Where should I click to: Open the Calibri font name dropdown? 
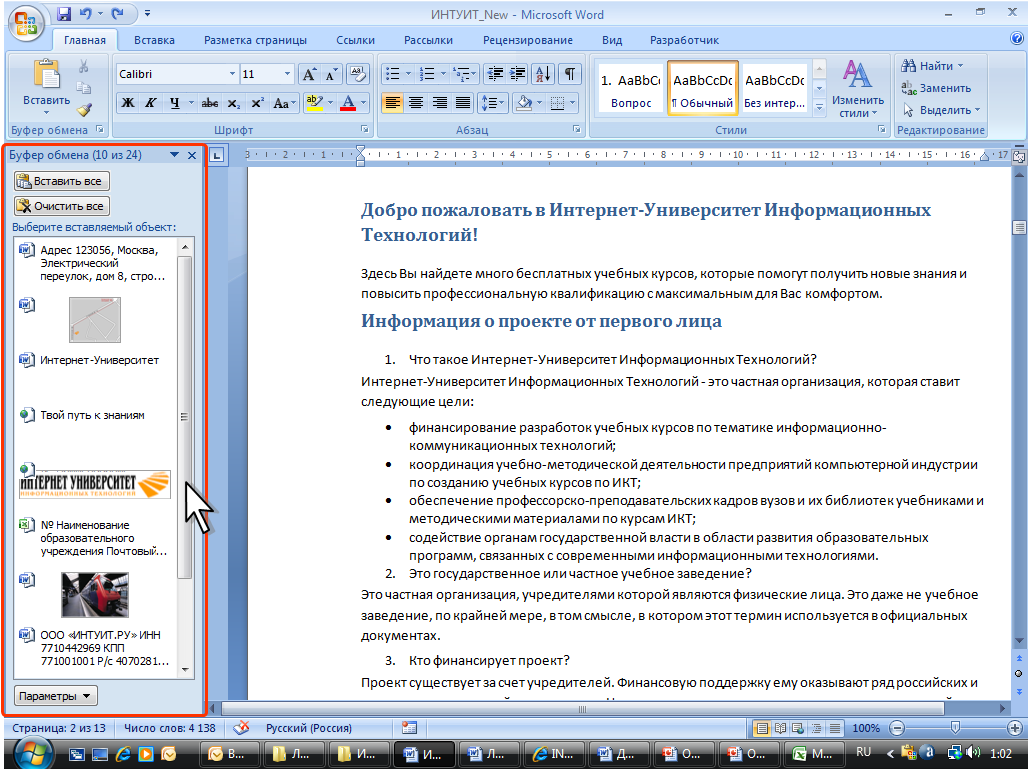click(x=232, y=74)
